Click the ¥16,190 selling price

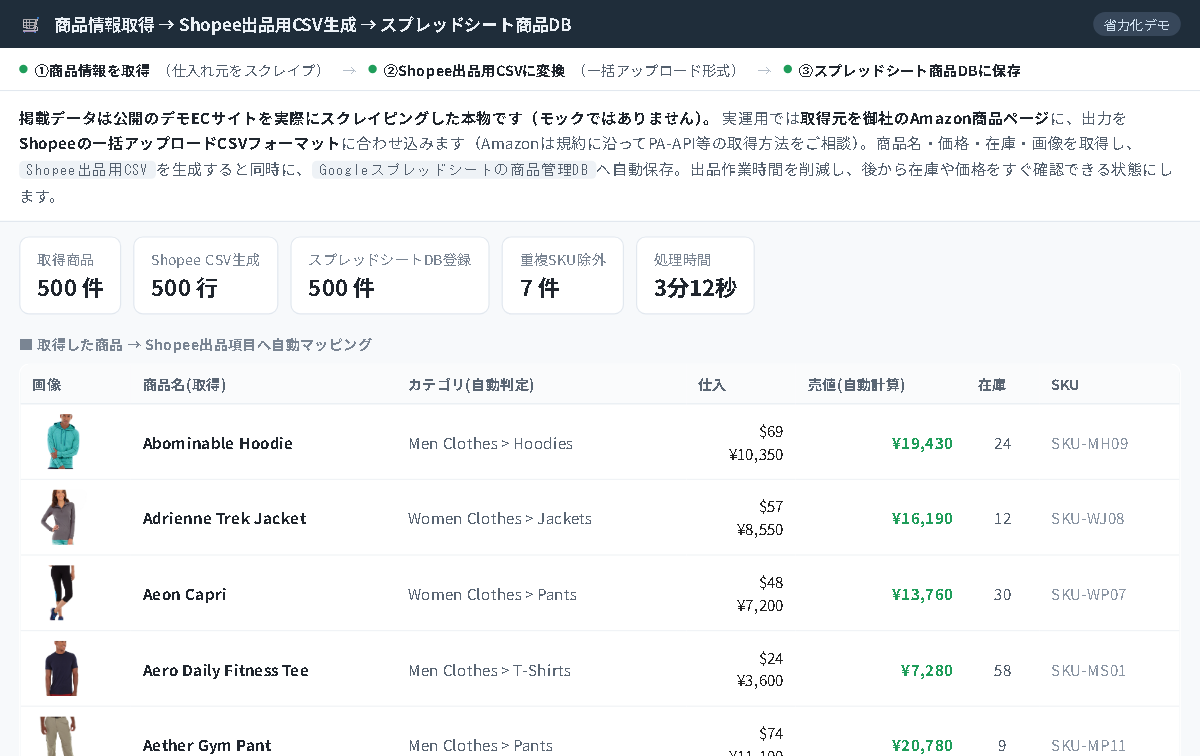tap(922, 518)
